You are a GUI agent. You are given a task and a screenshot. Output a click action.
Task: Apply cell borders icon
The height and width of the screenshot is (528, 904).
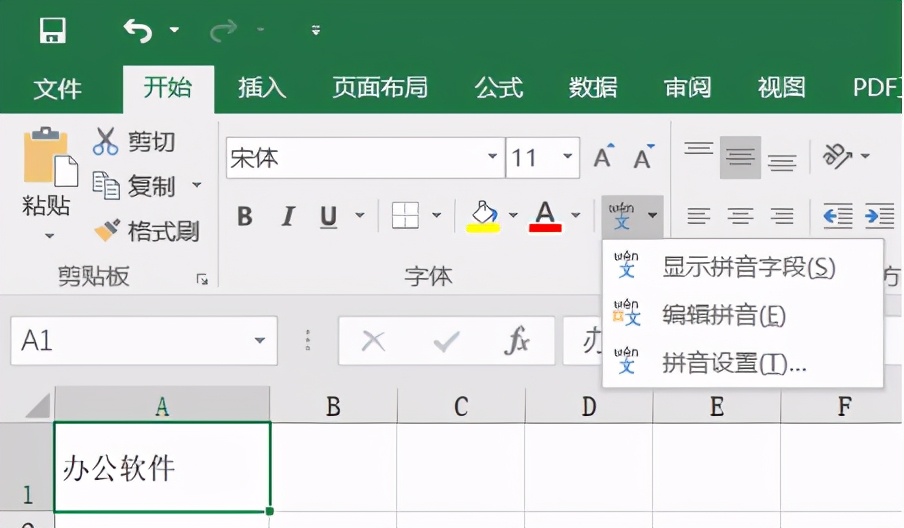[405, 215]
